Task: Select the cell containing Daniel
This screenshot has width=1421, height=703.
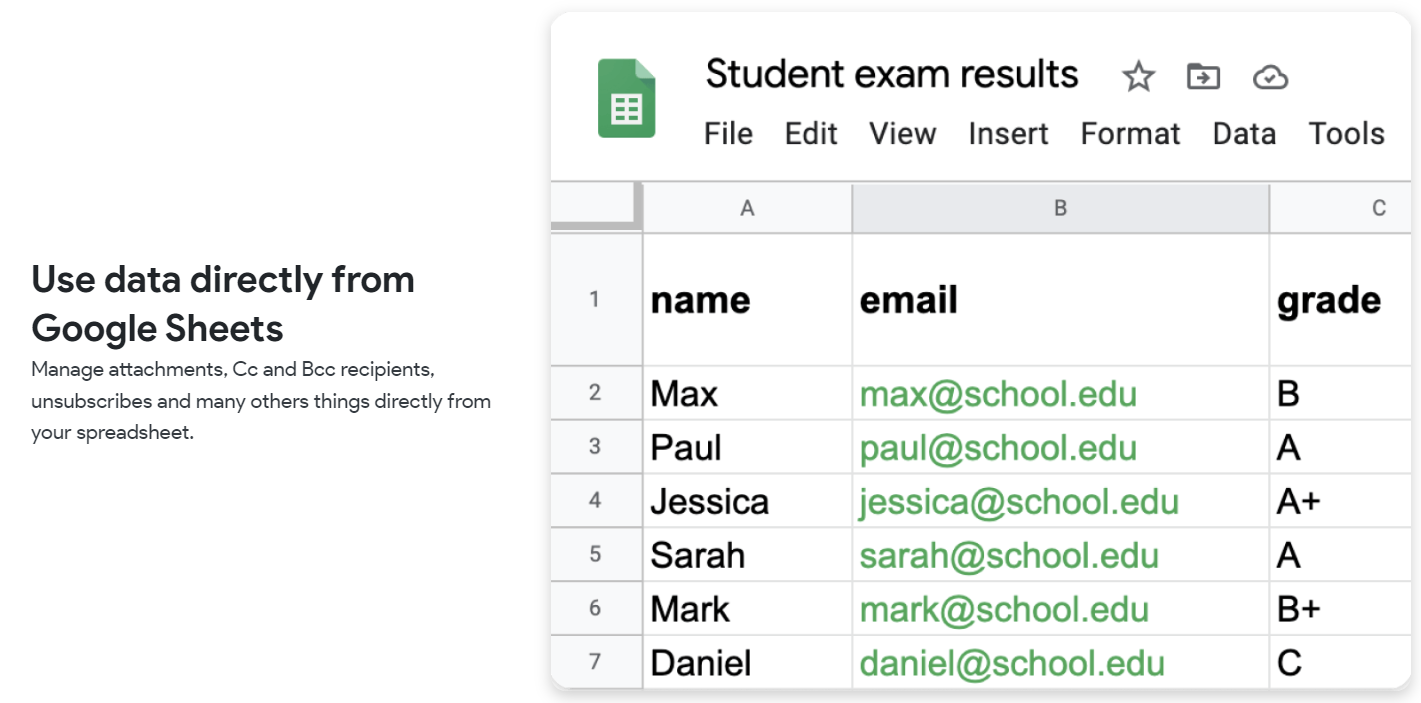Action: point(746,662)
